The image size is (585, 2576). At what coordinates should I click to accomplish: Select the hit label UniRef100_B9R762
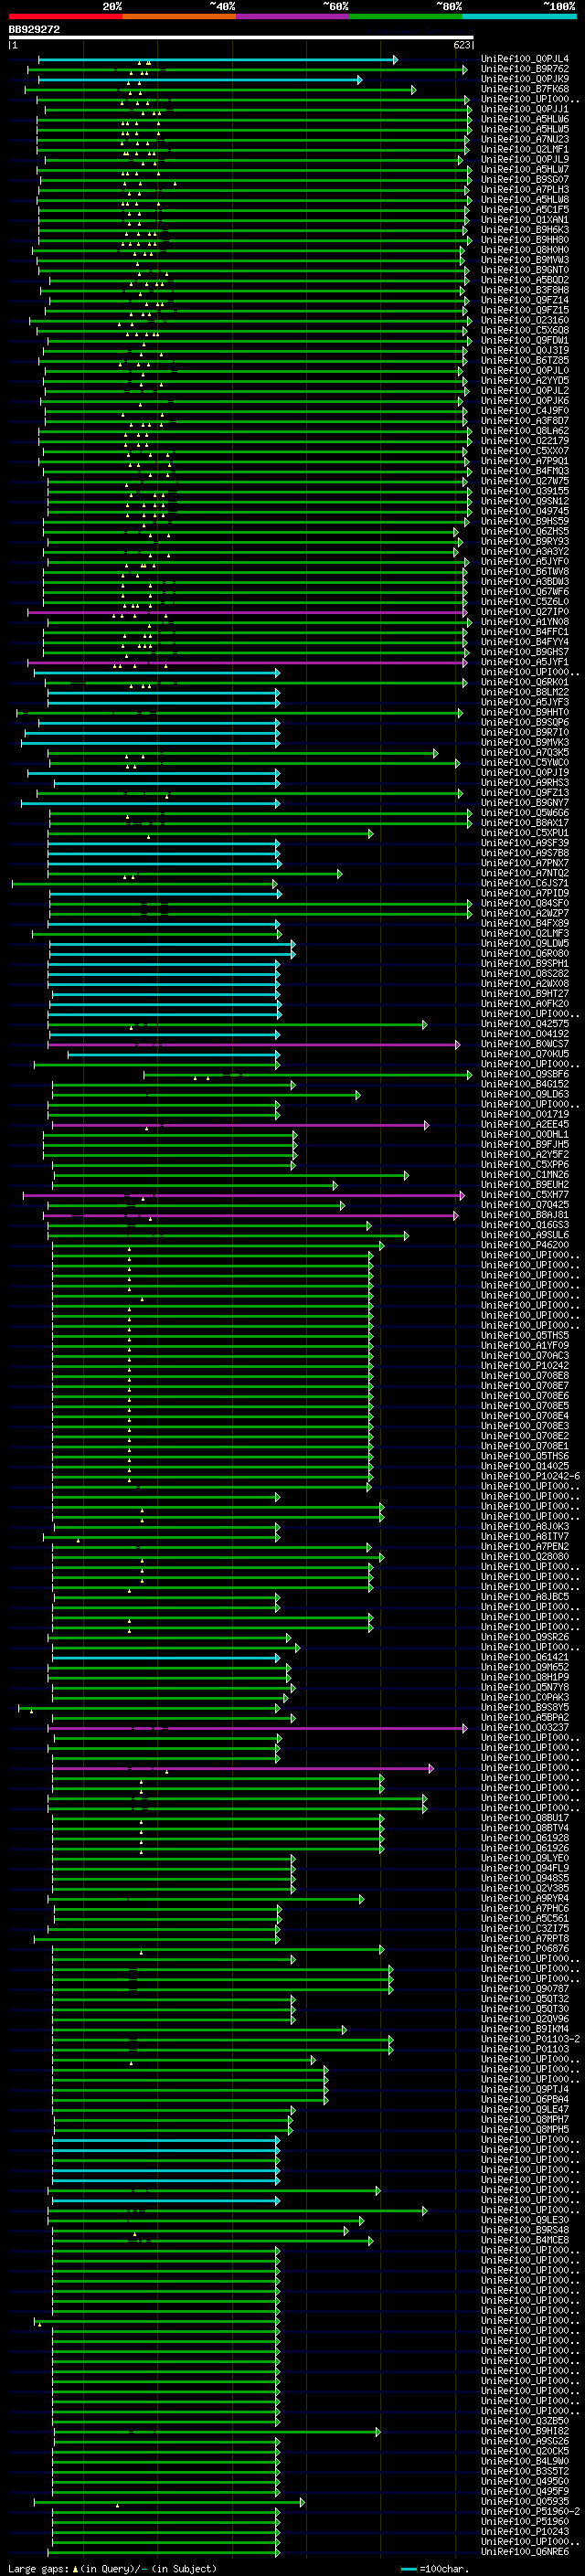click(525, 70)
